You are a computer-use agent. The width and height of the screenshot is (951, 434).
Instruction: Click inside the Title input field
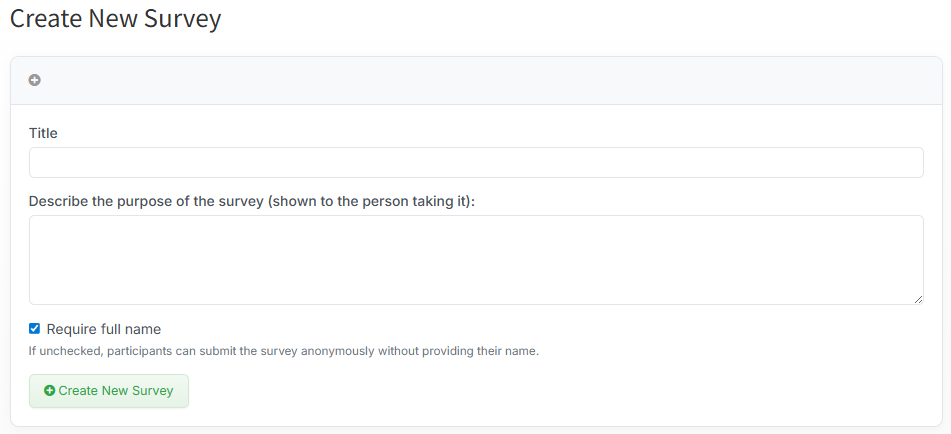pos(476,163)
